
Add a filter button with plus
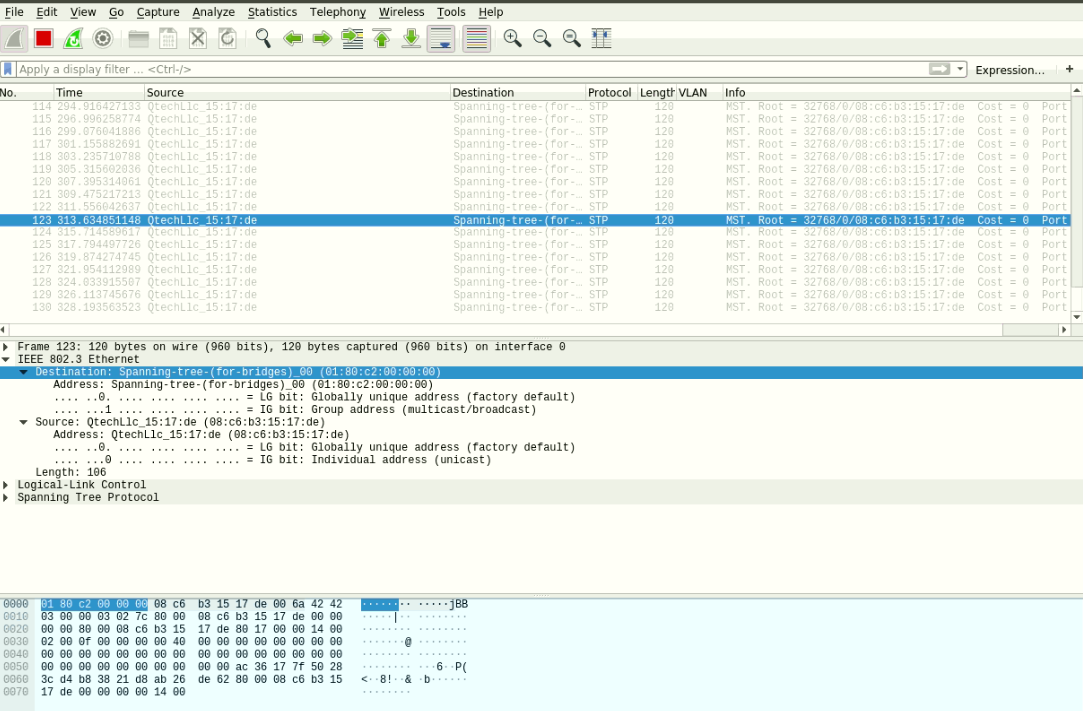pyautogui.click(x=1069, y=69)
